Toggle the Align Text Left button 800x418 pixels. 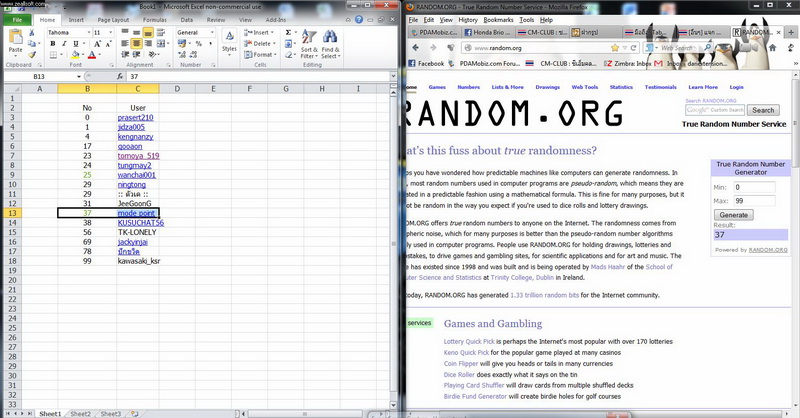125,43
